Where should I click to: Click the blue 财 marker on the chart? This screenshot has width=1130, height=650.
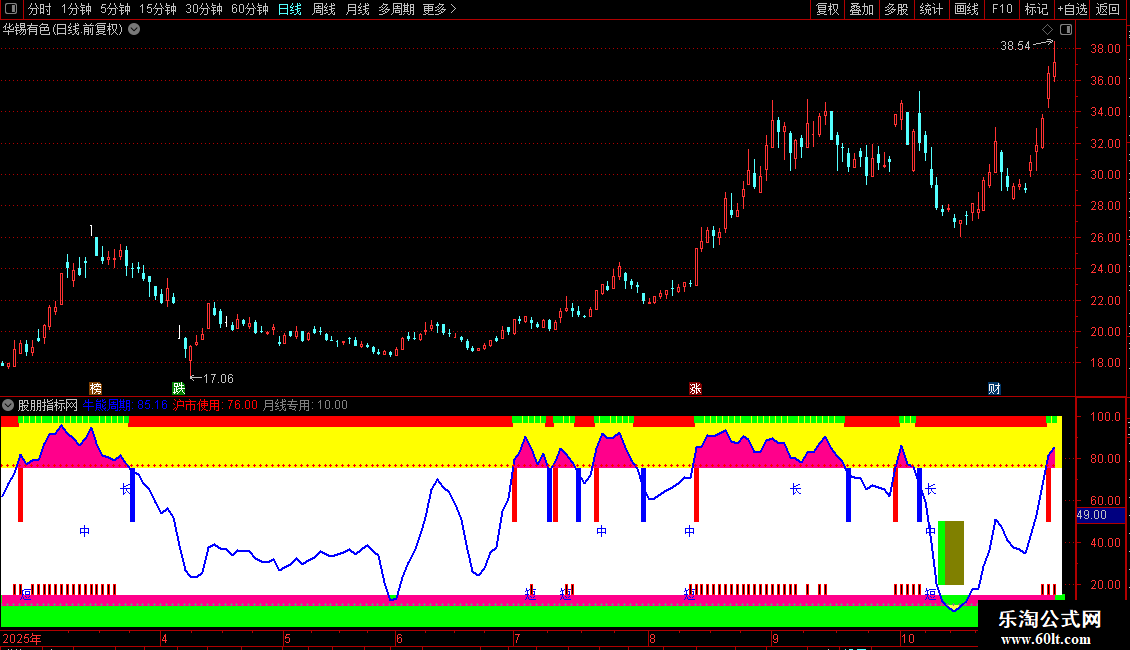coord(994,388)
